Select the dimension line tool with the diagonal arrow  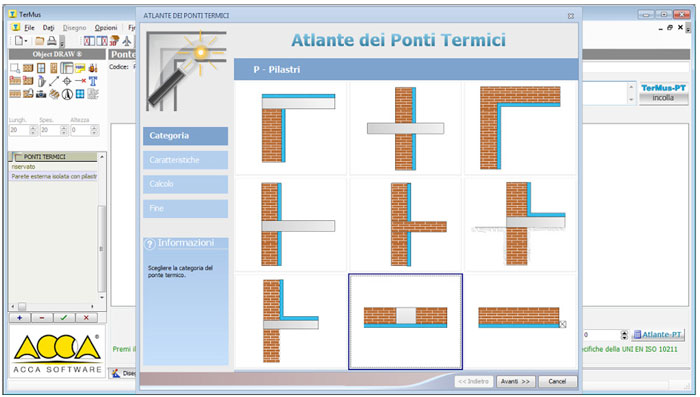coord(54,81)
